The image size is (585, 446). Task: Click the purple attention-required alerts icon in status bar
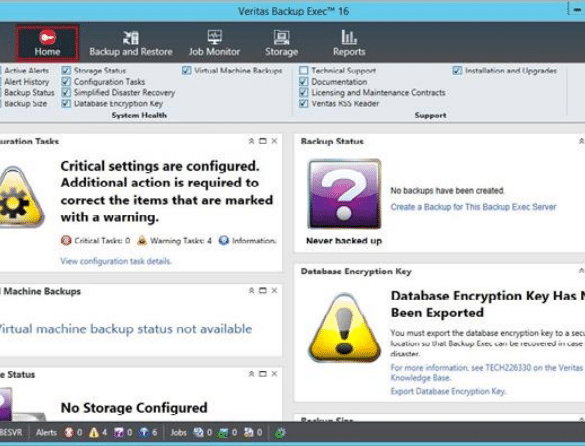click(x=119, y=432)
